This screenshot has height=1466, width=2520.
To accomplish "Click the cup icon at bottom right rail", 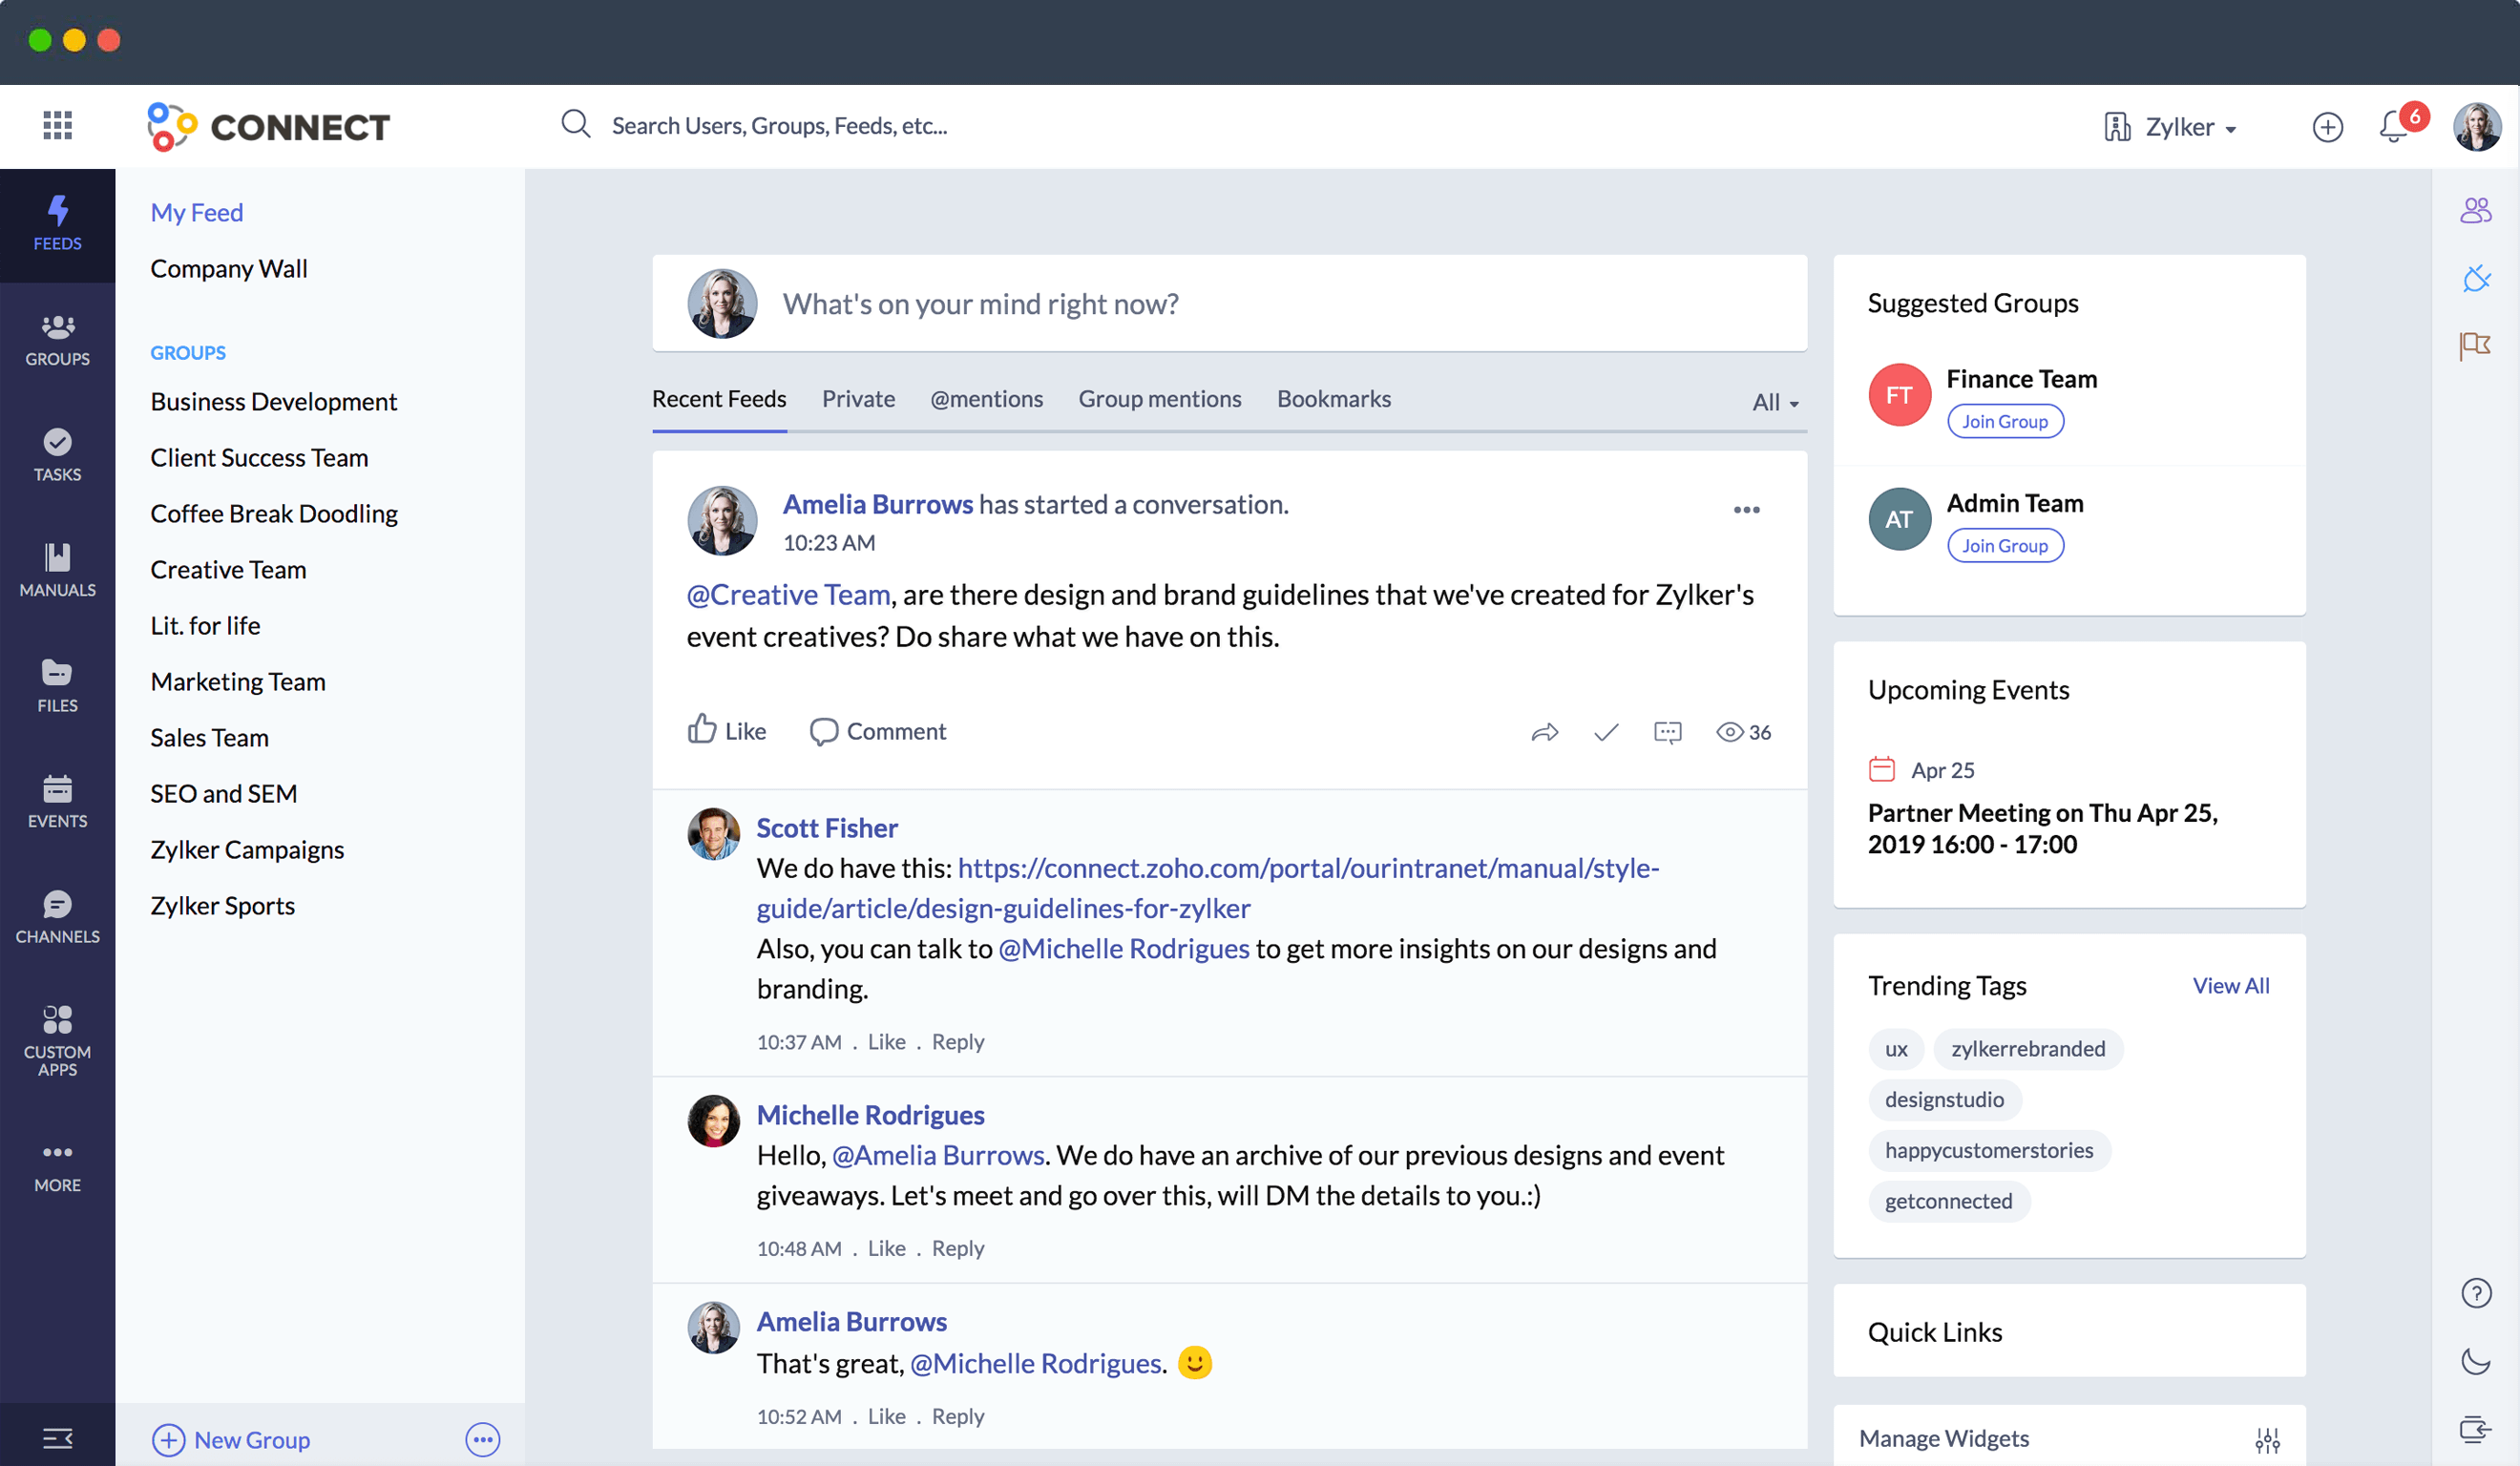I will tap(2476, 1430).
